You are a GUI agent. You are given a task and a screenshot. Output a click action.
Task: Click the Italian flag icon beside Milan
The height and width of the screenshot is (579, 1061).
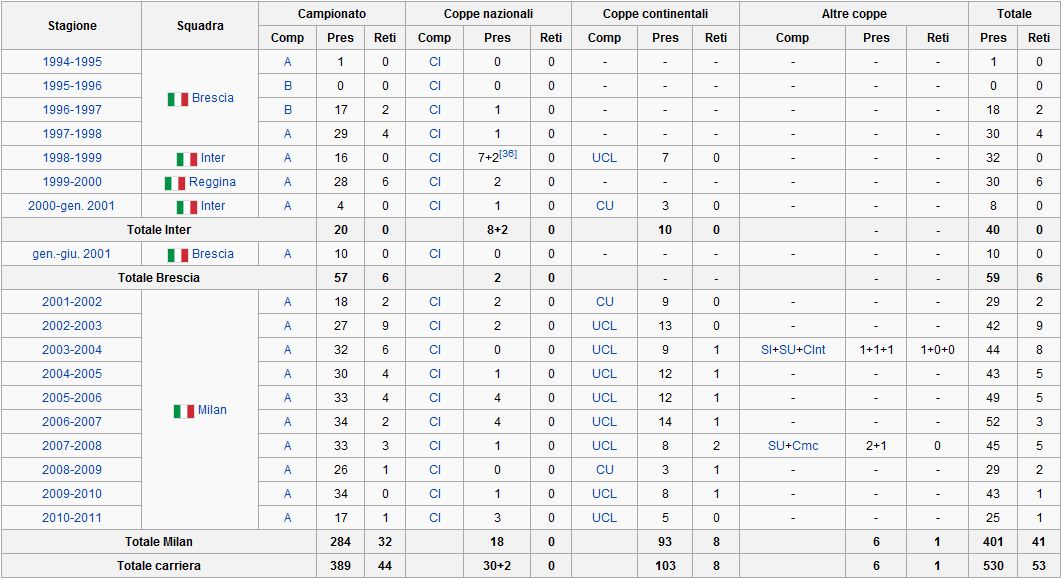click(184, 411)
